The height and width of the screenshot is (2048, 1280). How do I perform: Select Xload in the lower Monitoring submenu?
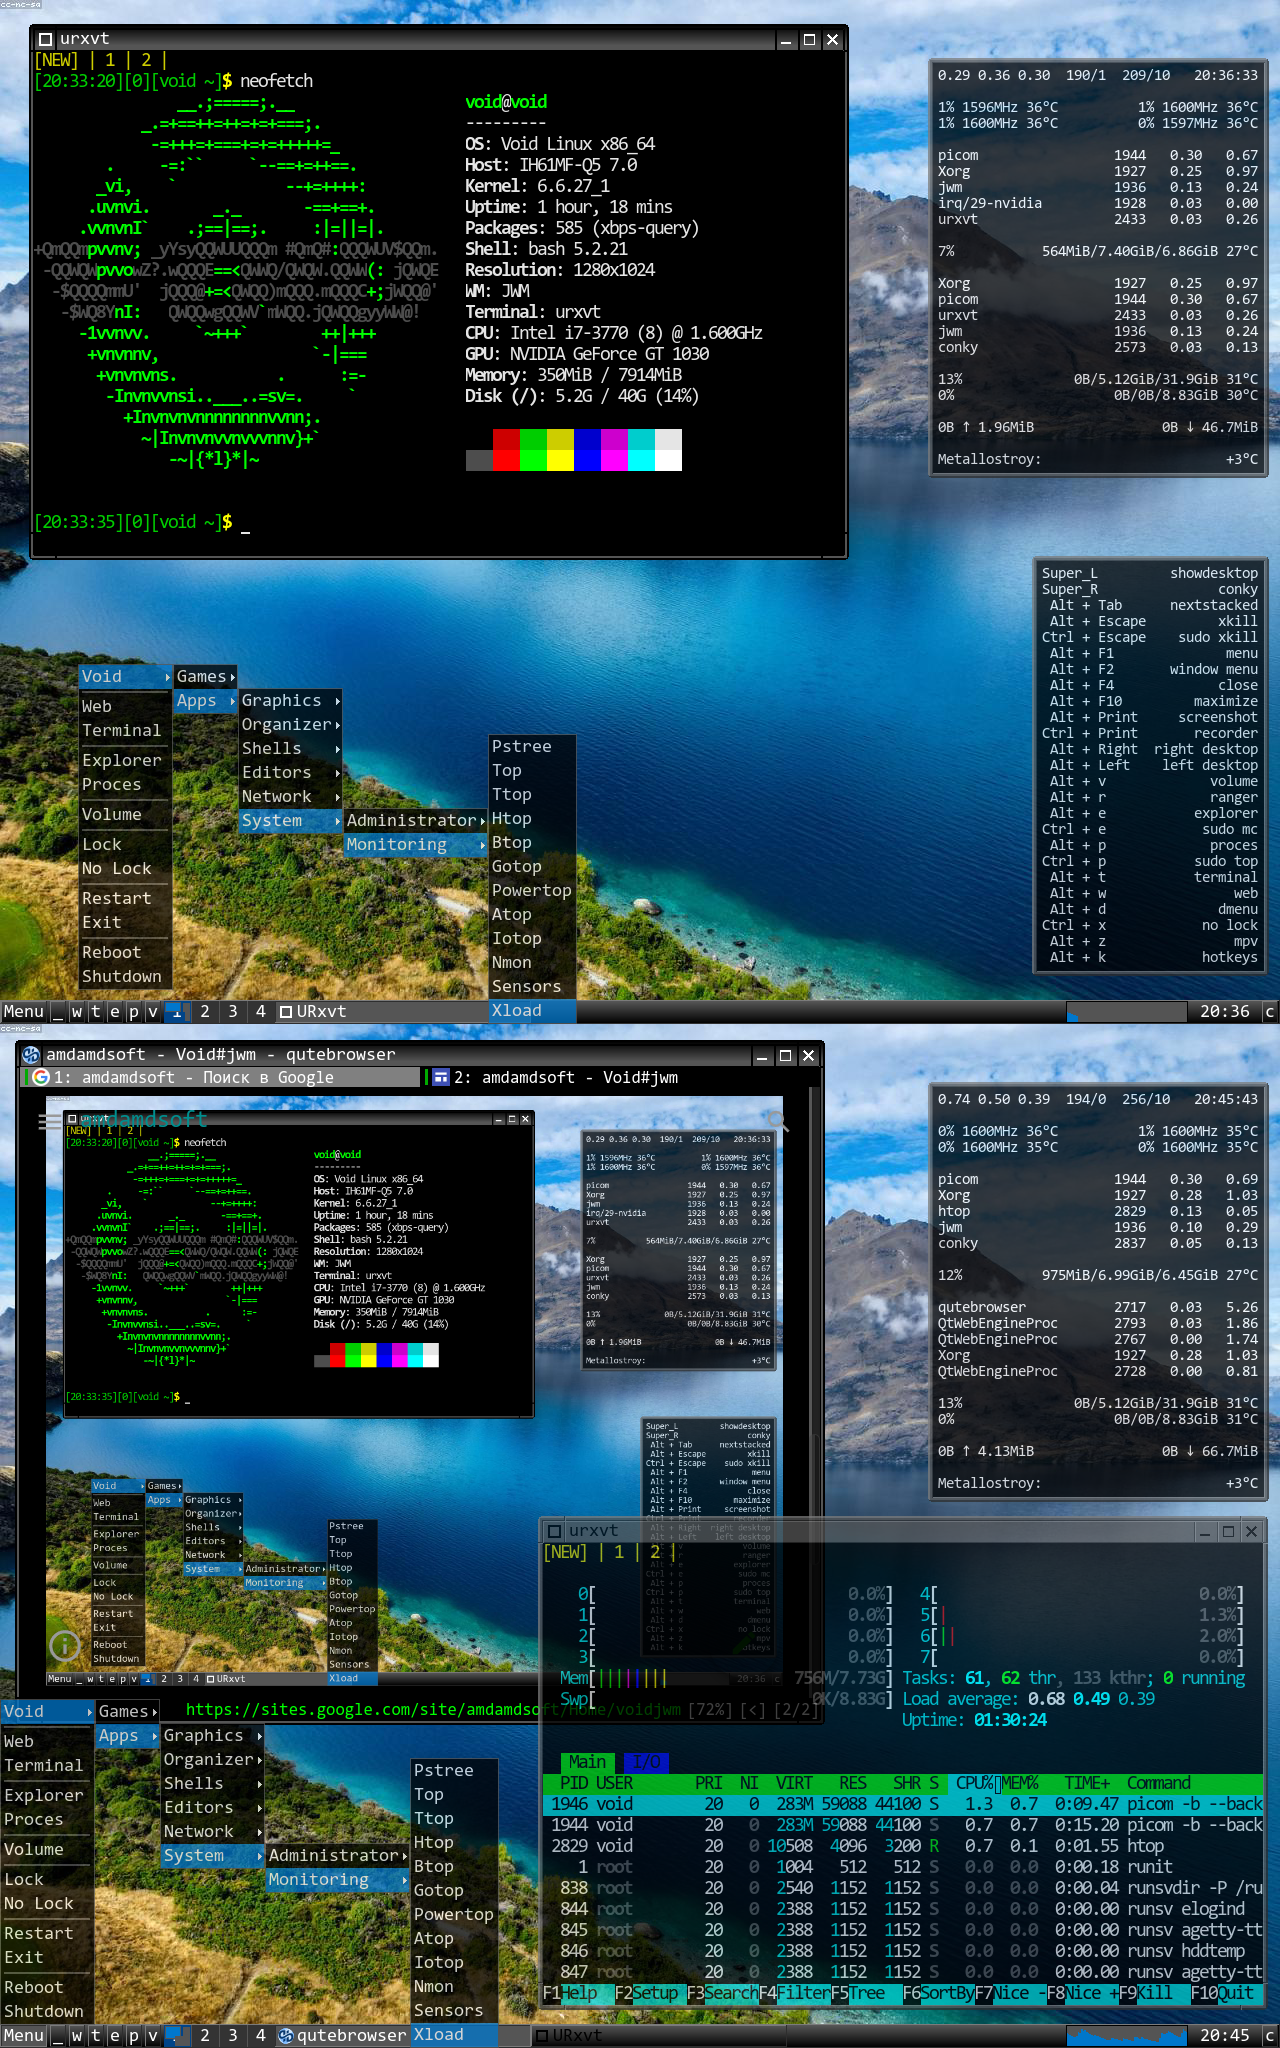454,2034
